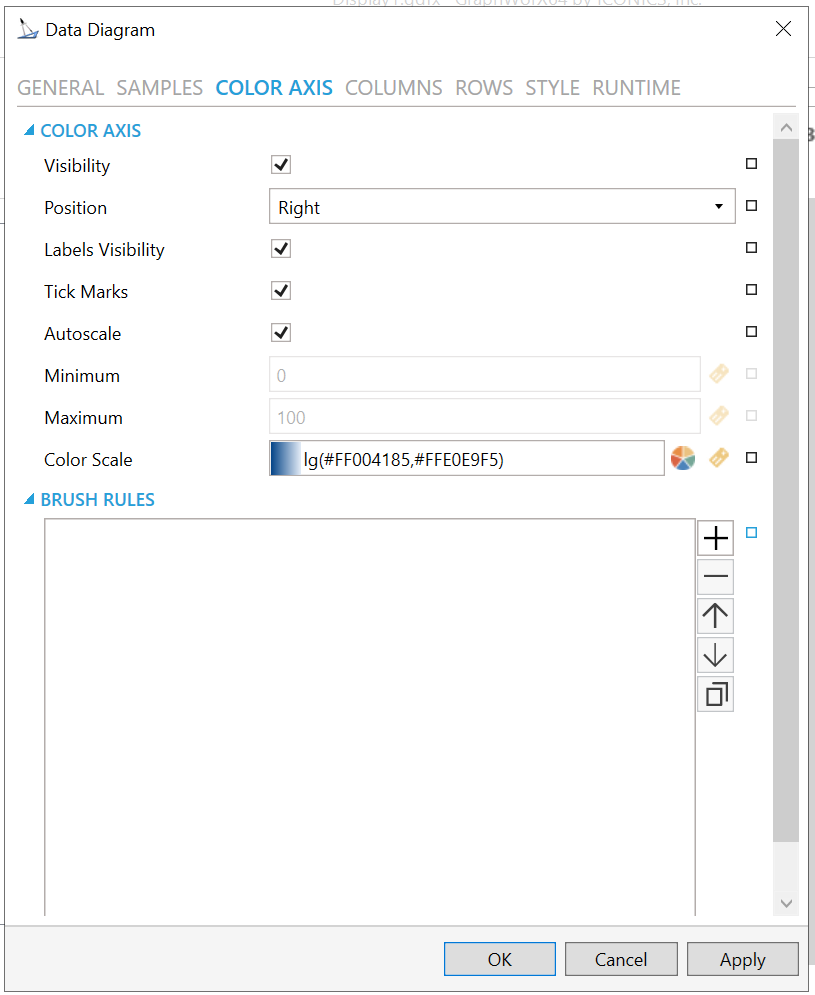Click the remove brush rule minus icon
The image size is (815, 995).
pyautogui.click(x=715, y=577)
